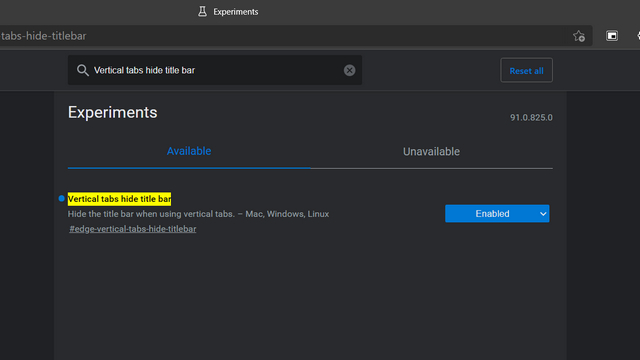Click the blue modified indicator dot
The height and width of the screenshot is (360, 640).
[x=62, y=198]
